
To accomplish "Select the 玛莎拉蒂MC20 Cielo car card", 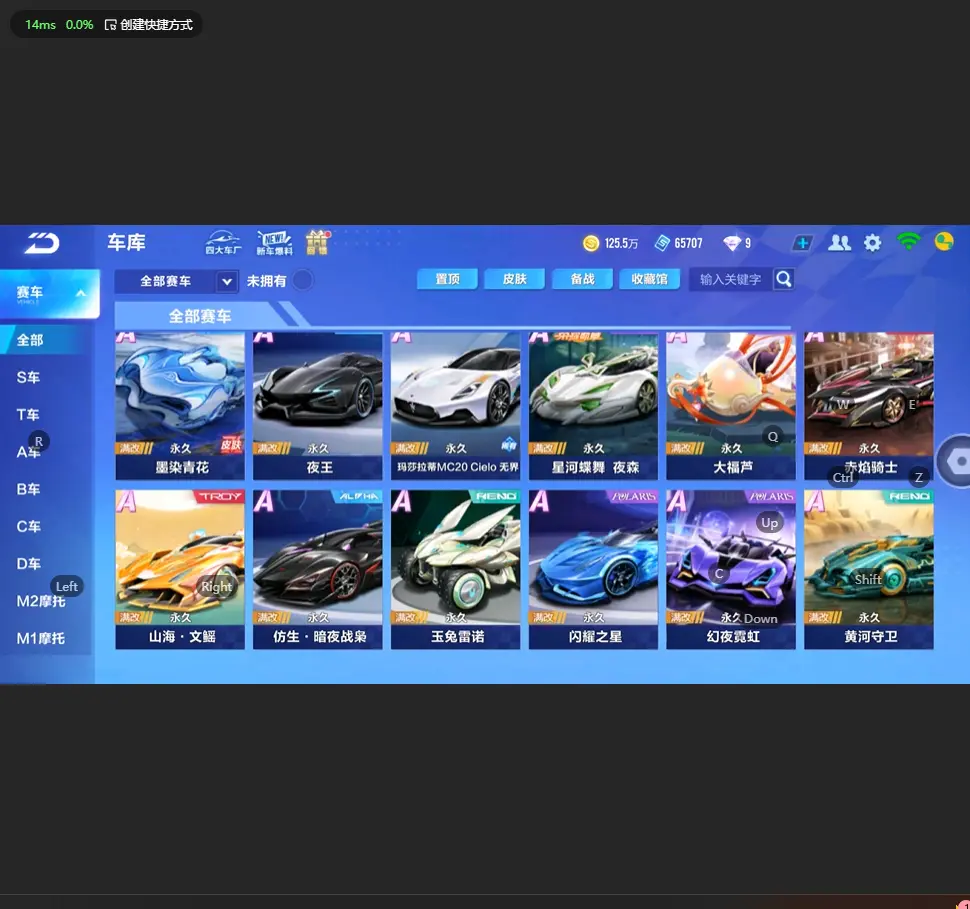I will click(456, 406).
